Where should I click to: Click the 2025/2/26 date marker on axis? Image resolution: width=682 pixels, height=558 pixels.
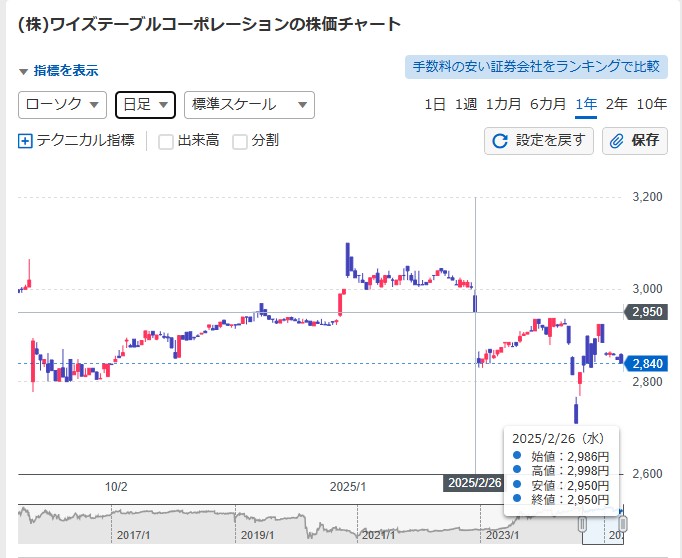(474, 483)
